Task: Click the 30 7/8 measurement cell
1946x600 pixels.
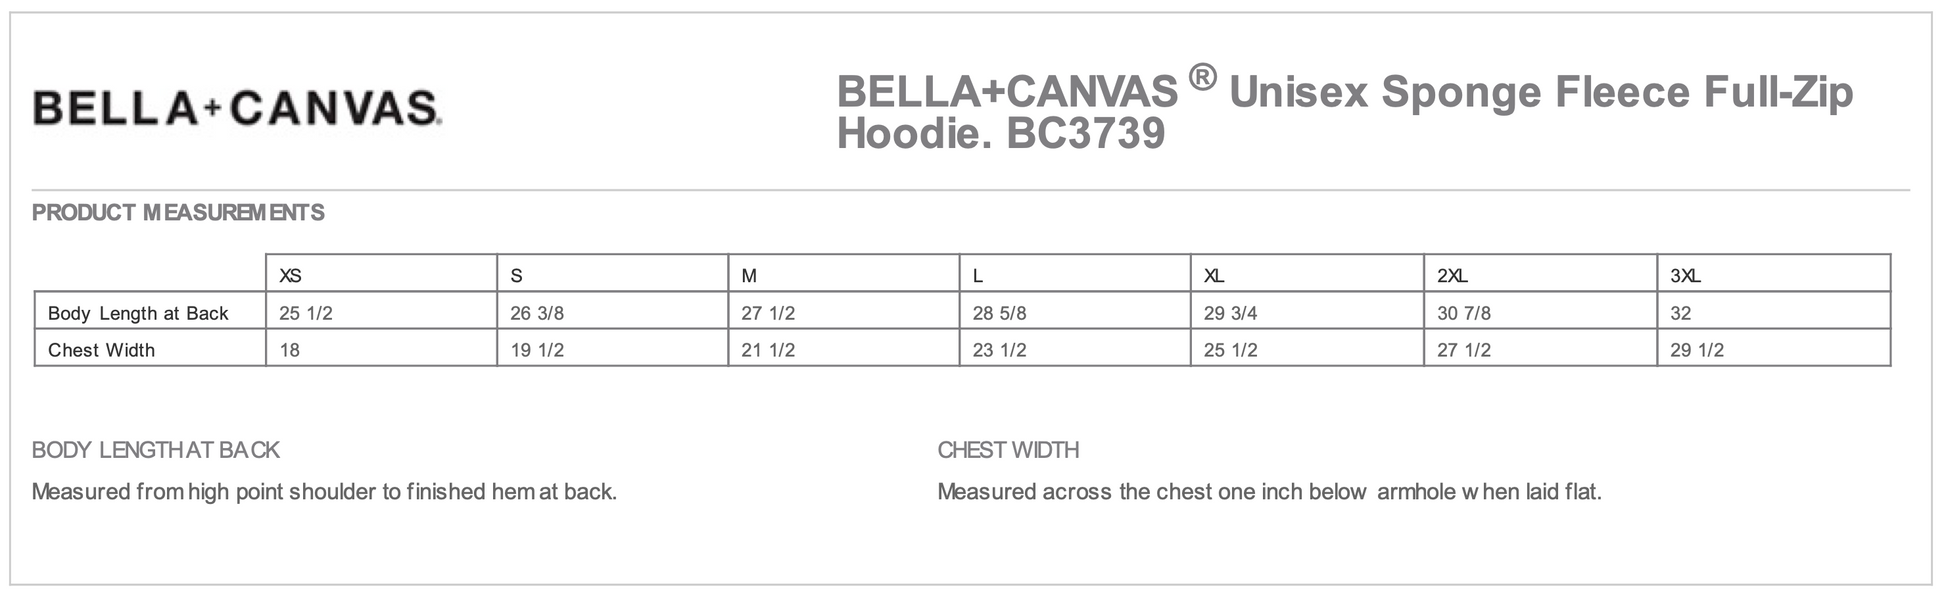Action: coord(1464,313)
